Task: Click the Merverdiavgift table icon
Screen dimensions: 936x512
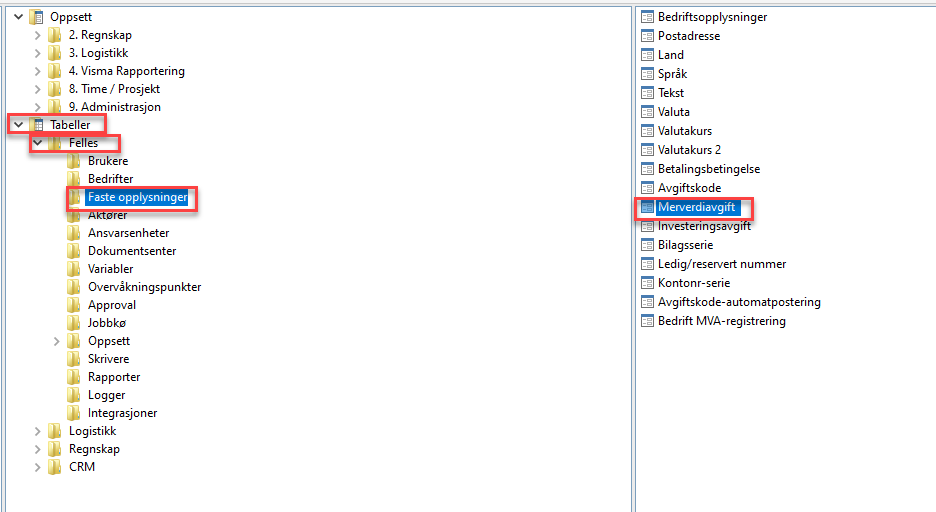Action: [647, 207]
